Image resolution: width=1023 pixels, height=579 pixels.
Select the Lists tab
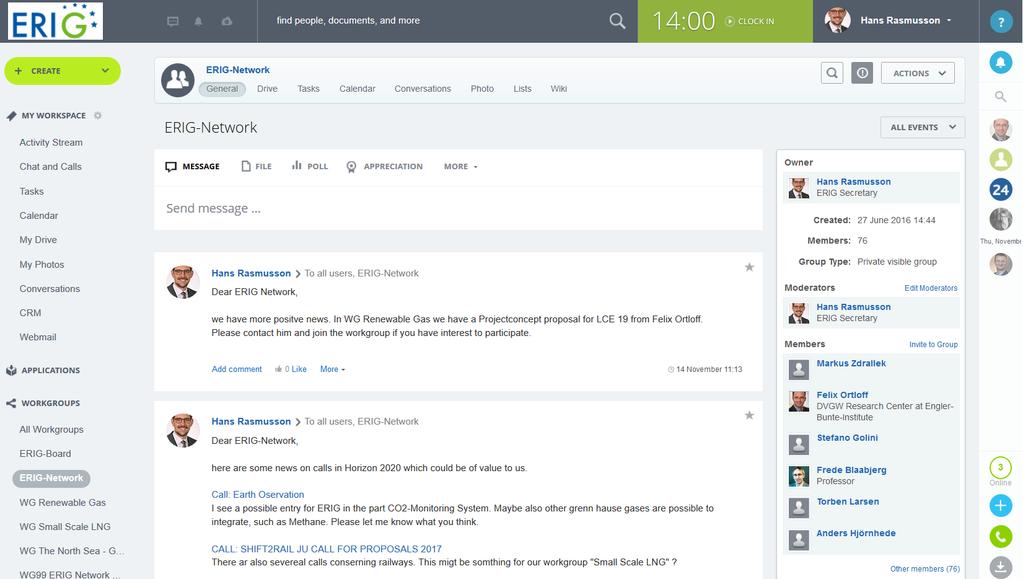[523, 89]
